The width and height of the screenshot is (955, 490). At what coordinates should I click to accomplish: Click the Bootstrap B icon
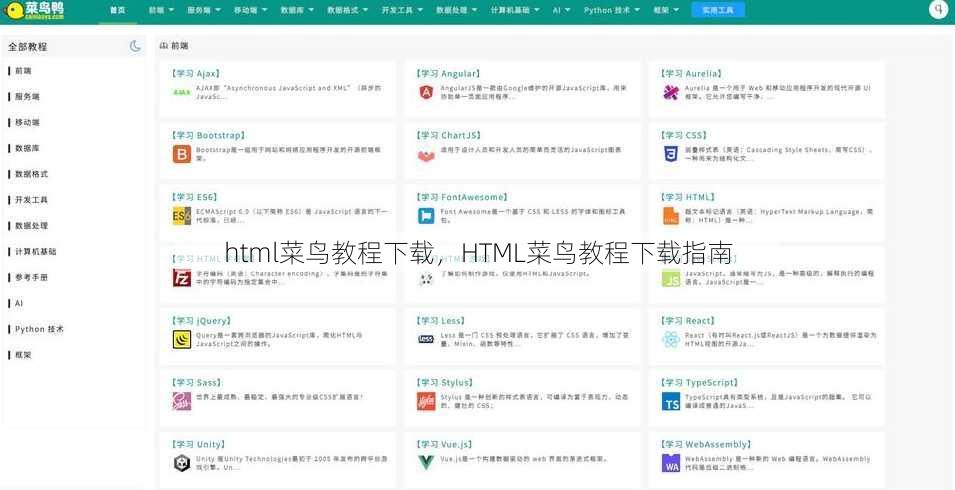(181, 155)
